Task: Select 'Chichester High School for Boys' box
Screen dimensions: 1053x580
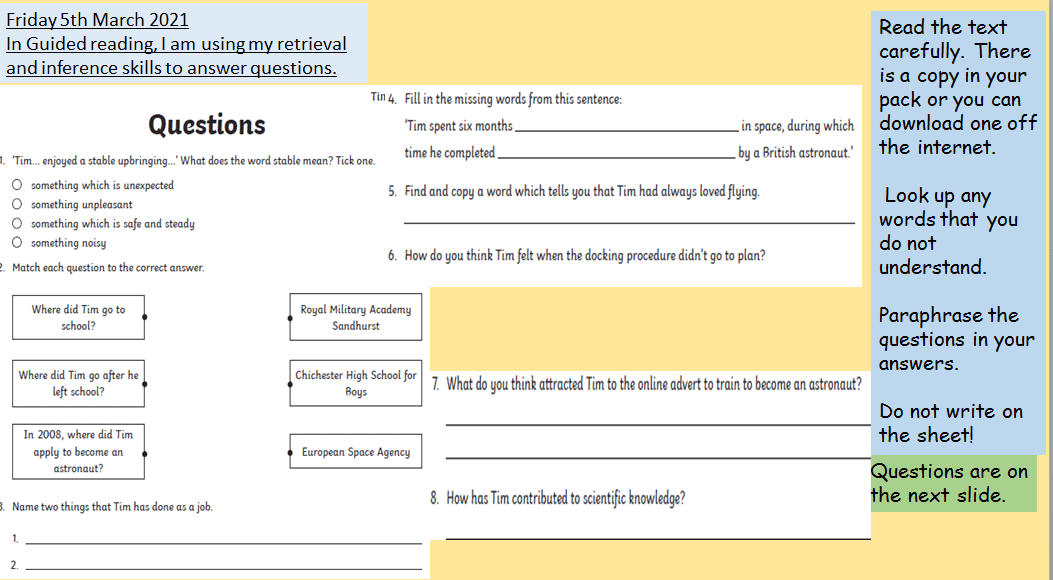Action: tap(356, 383)
